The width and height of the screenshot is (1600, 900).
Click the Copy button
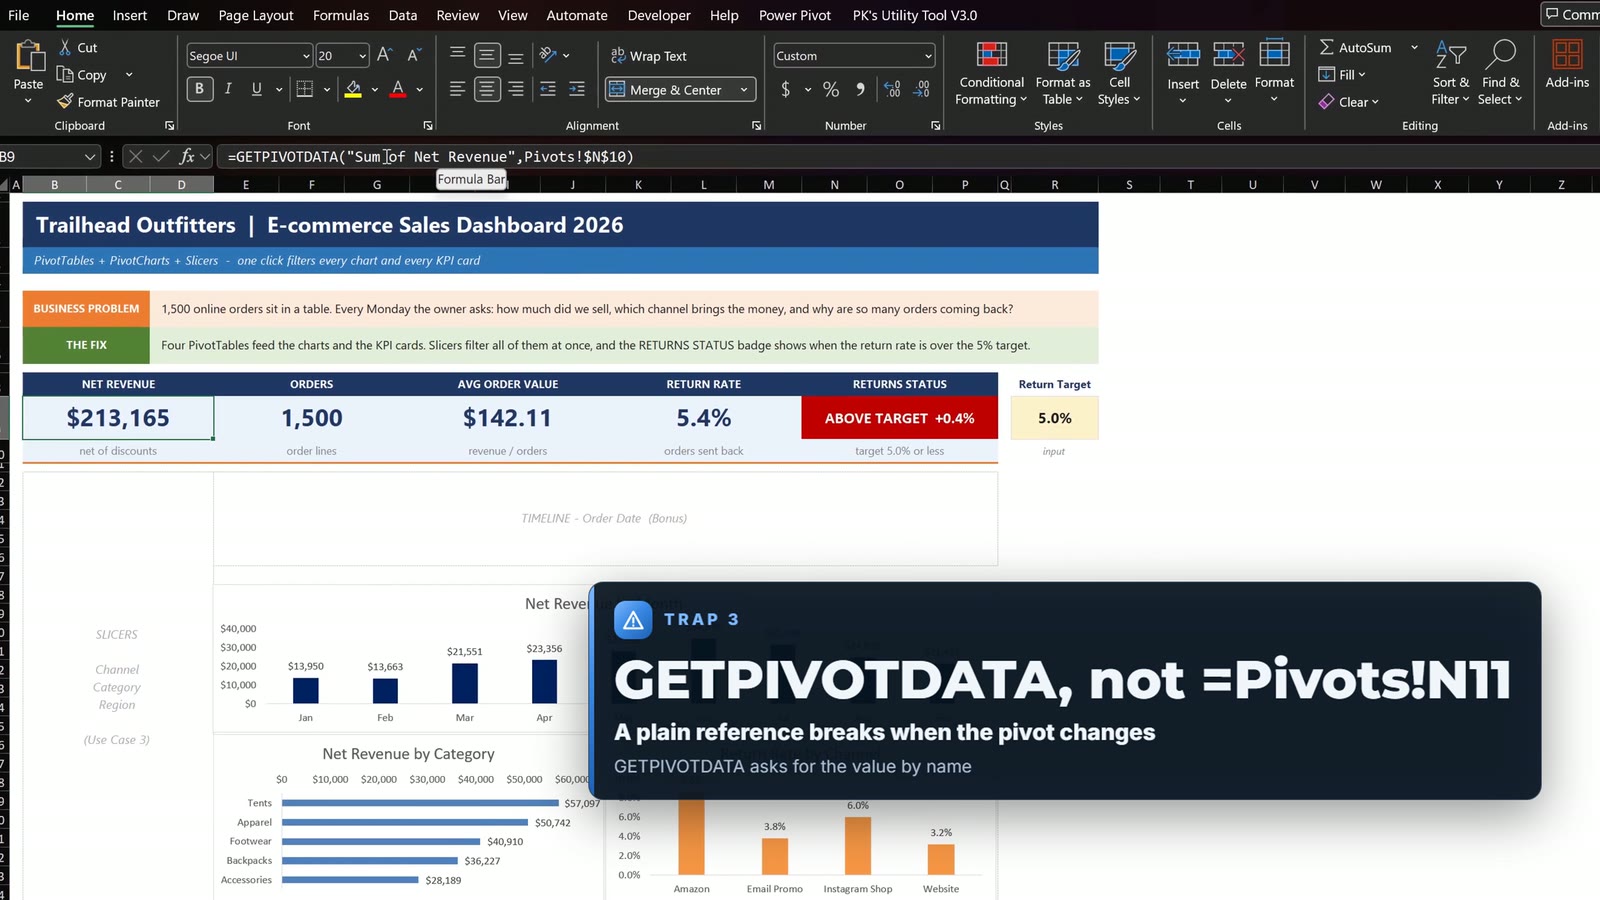(82, 75)
